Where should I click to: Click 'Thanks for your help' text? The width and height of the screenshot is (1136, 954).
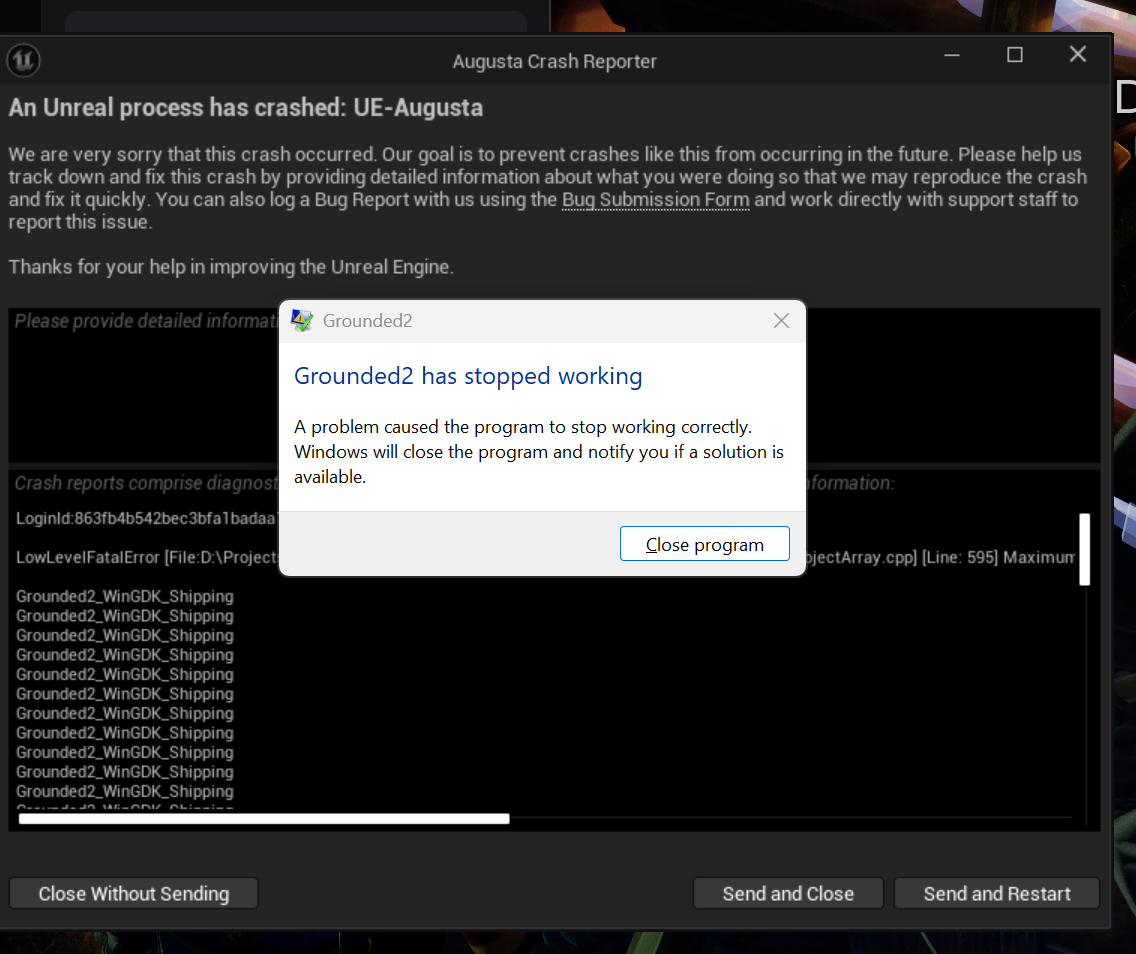pos(231,267)
